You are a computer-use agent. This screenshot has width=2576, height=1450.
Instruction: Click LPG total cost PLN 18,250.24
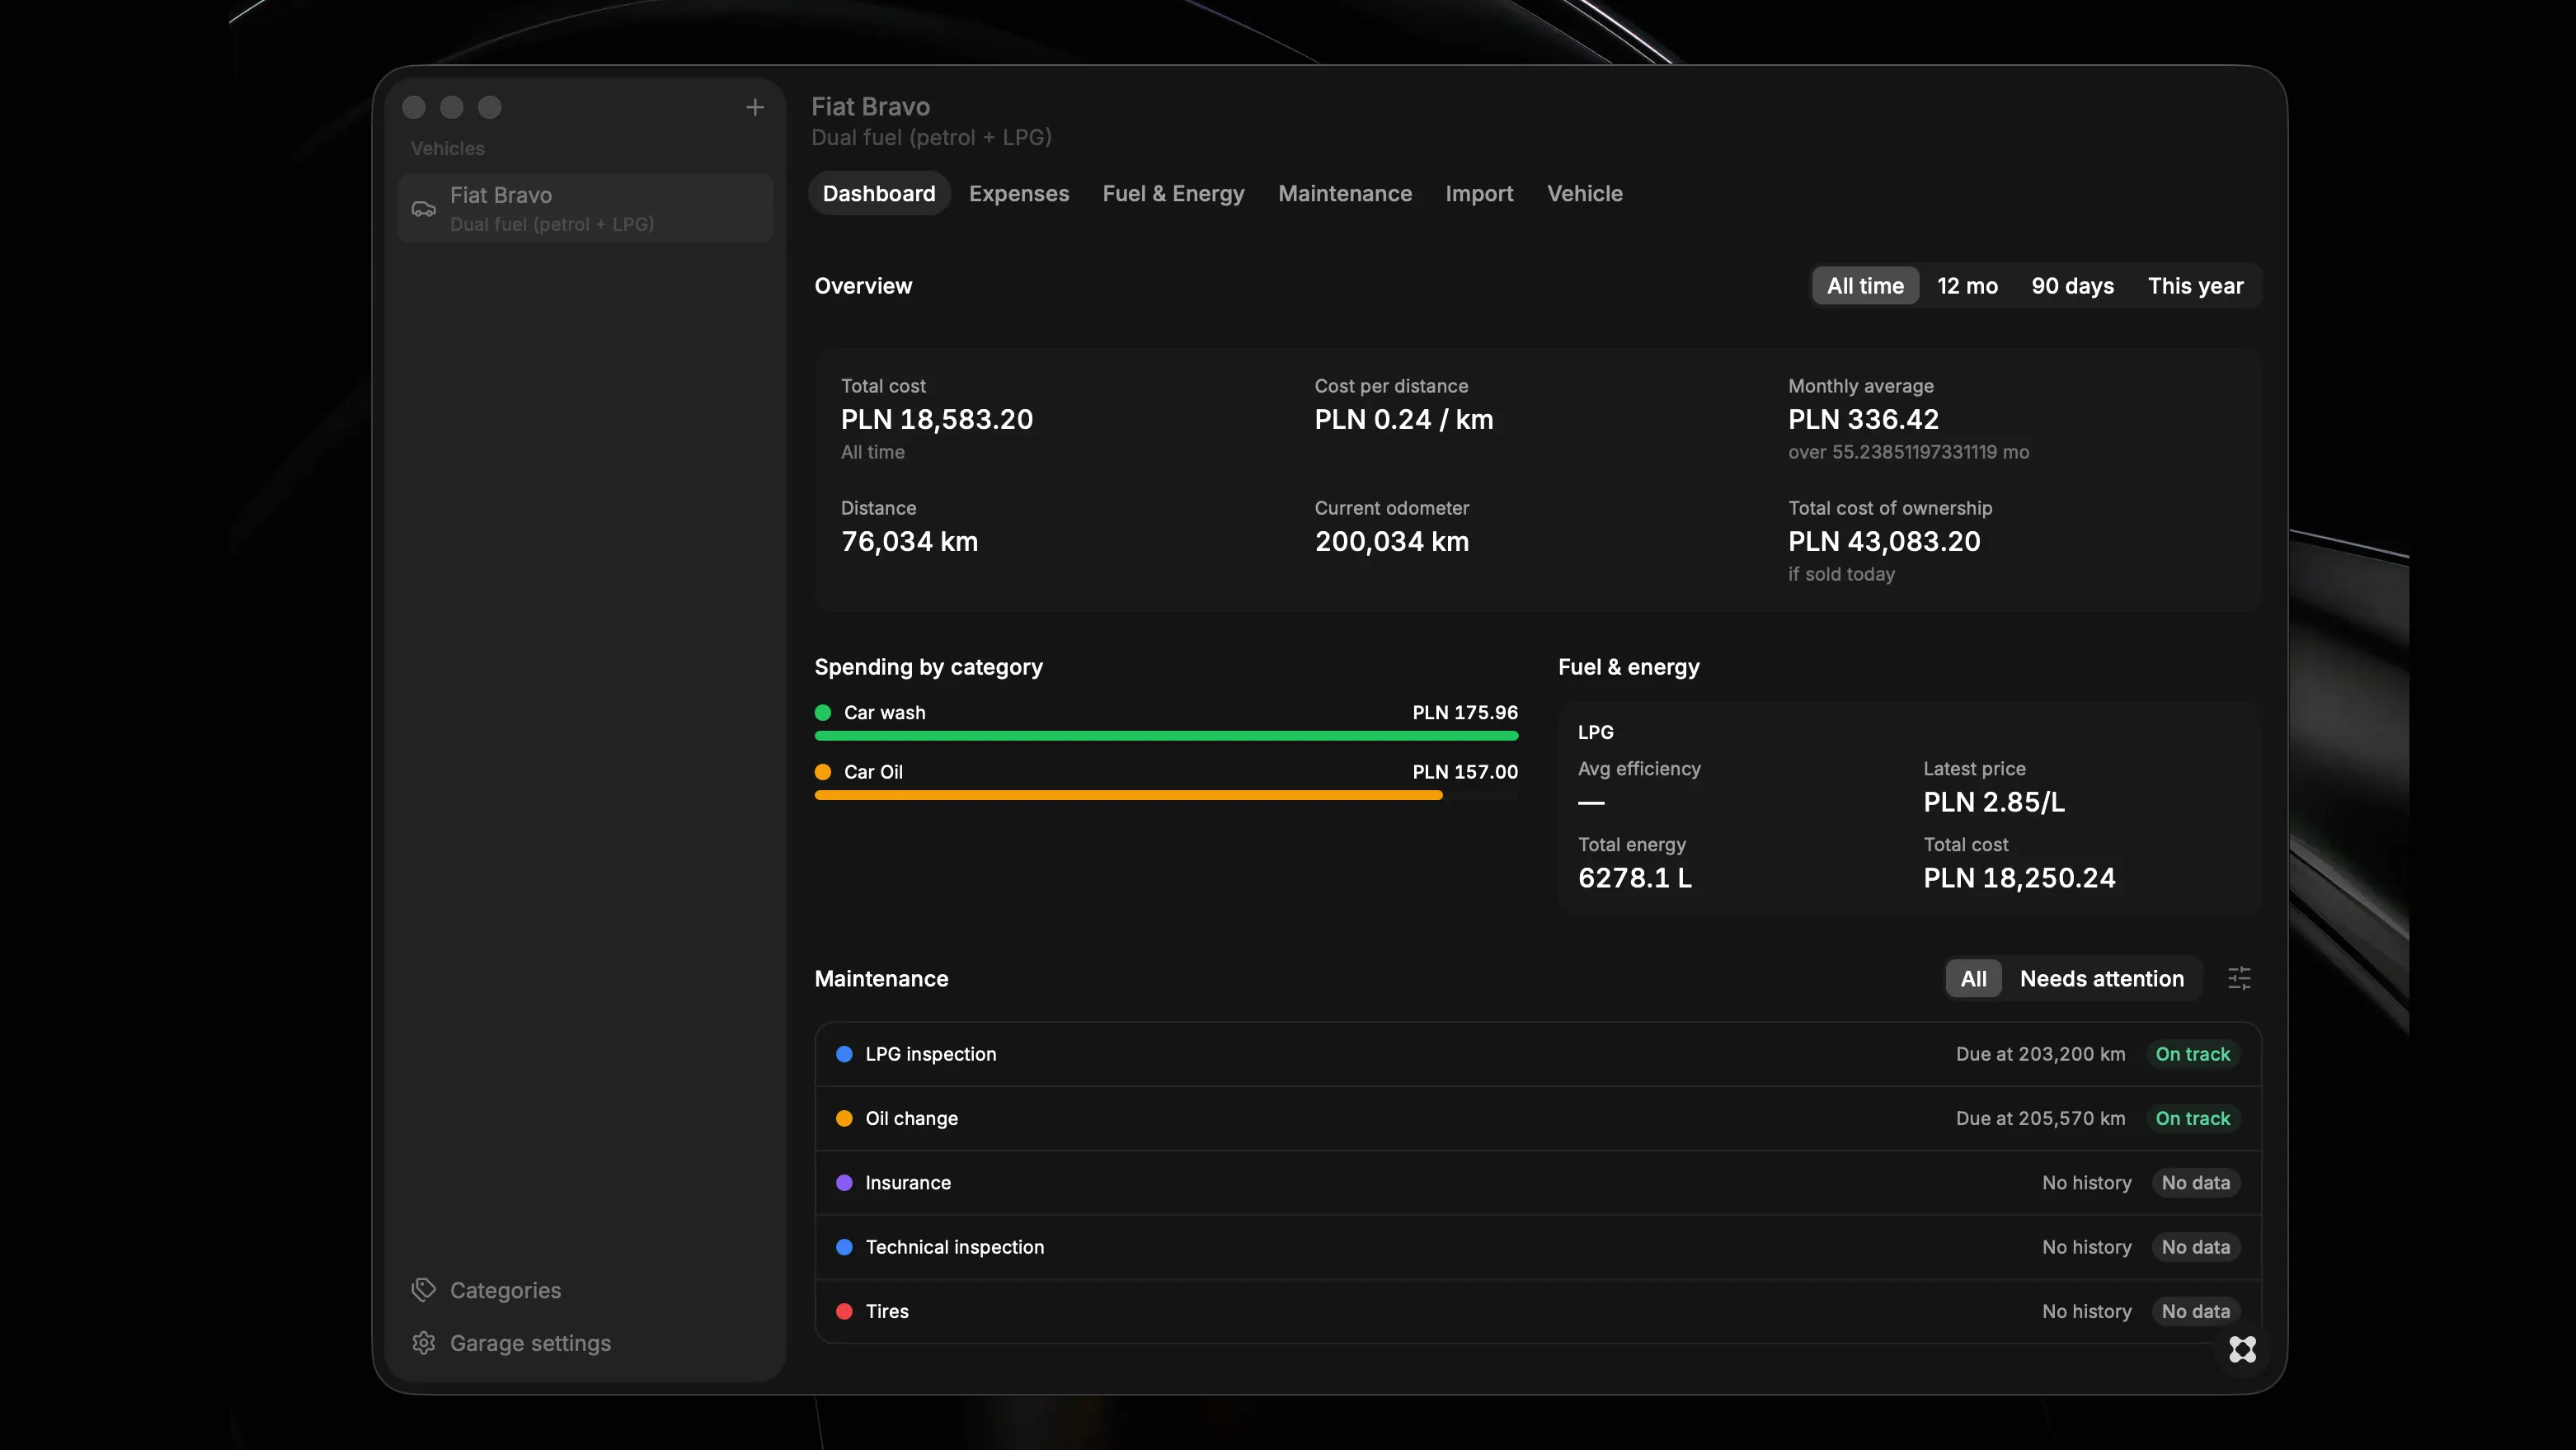[x=2019, y=878]
